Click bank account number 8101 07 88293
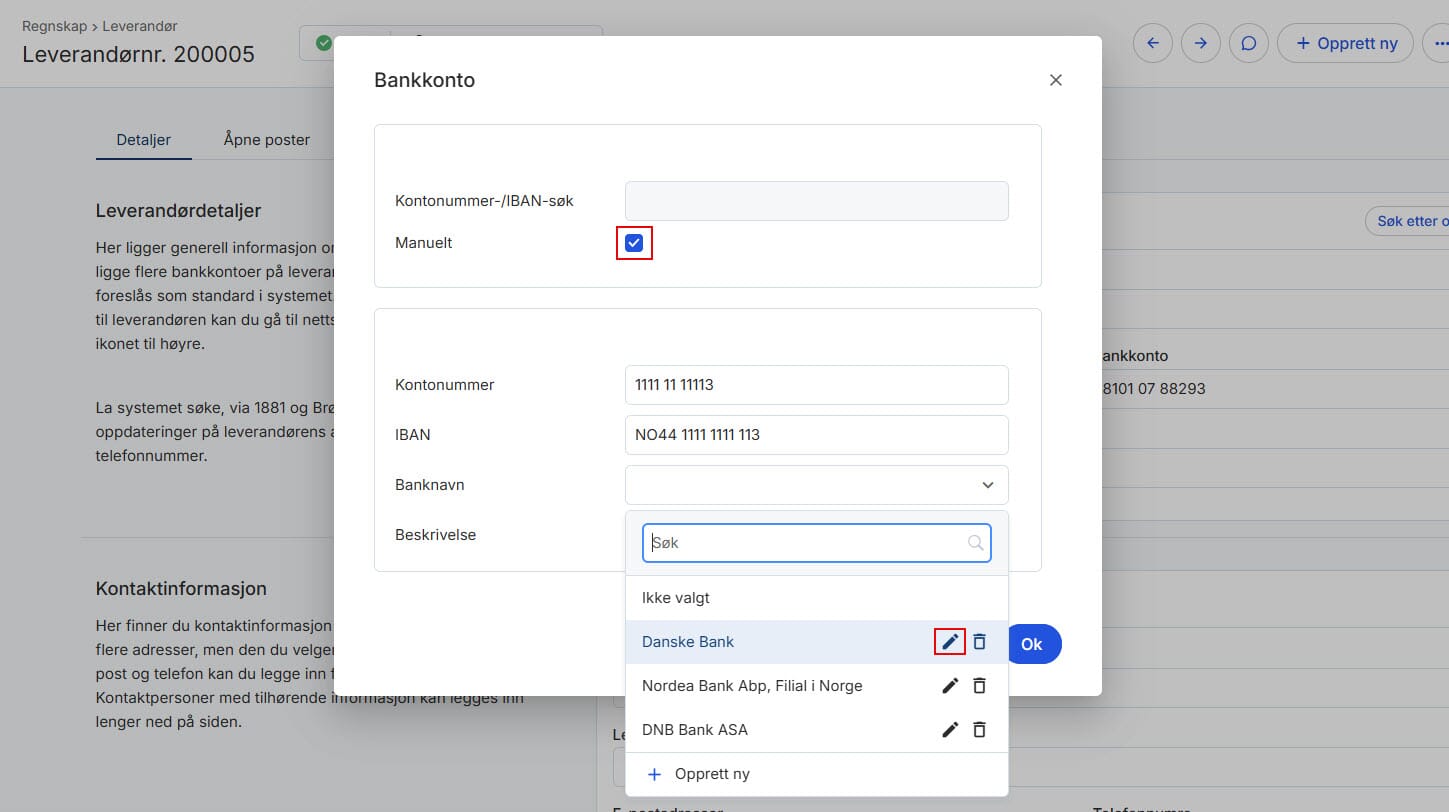 point(1152,388)
